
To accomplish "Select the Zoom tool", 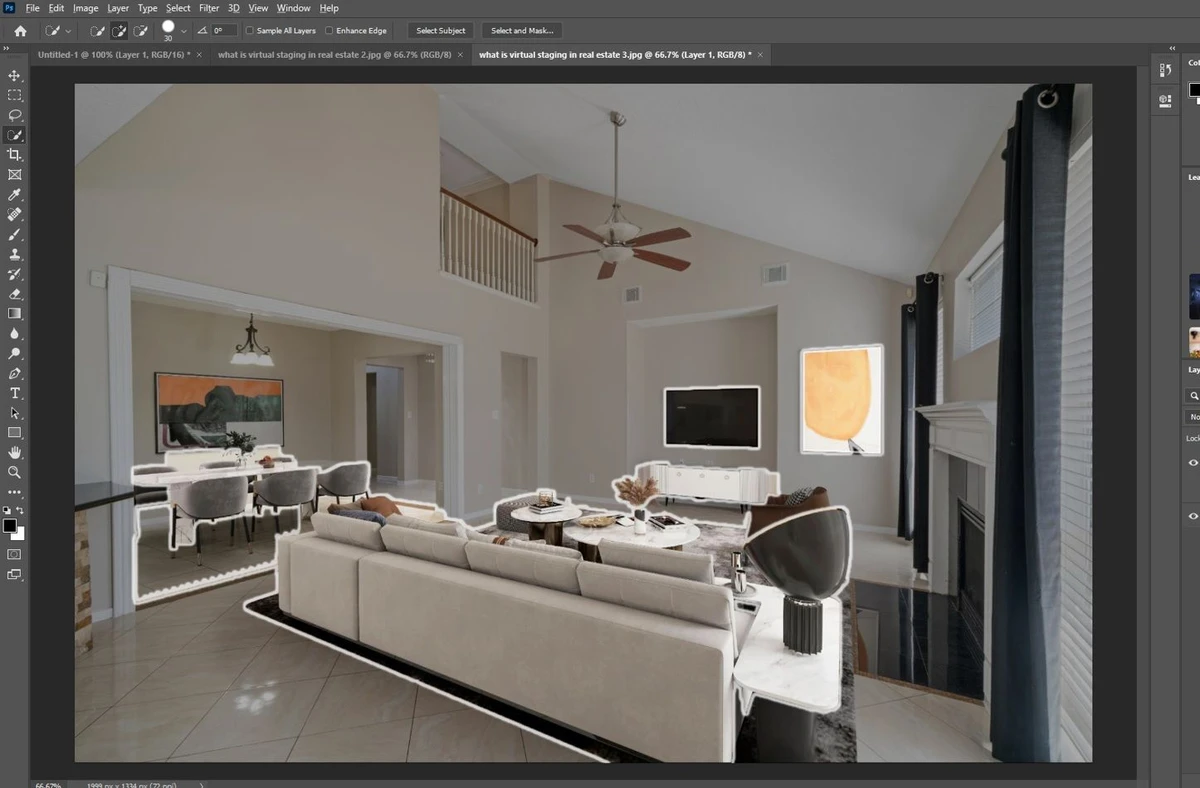I will click(x=14, y=473).
